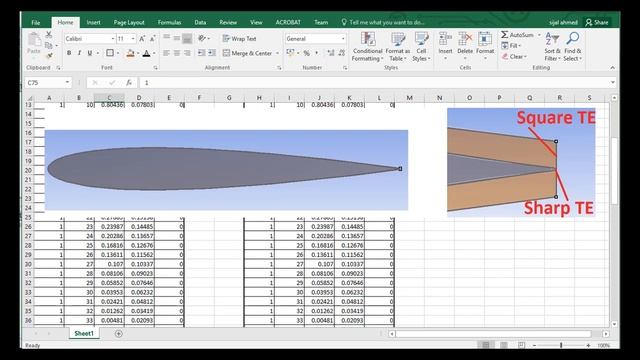Select Sheet1 tab

pyautogui.click(x=84, y=333)
